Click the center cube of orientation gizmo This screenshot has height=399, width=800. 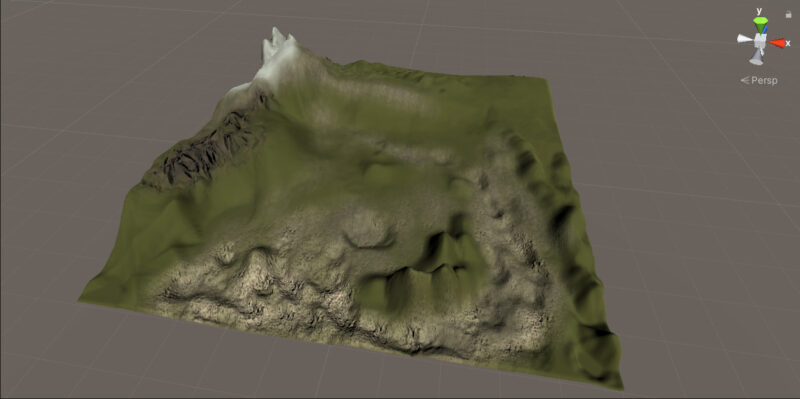coord(760,40)
